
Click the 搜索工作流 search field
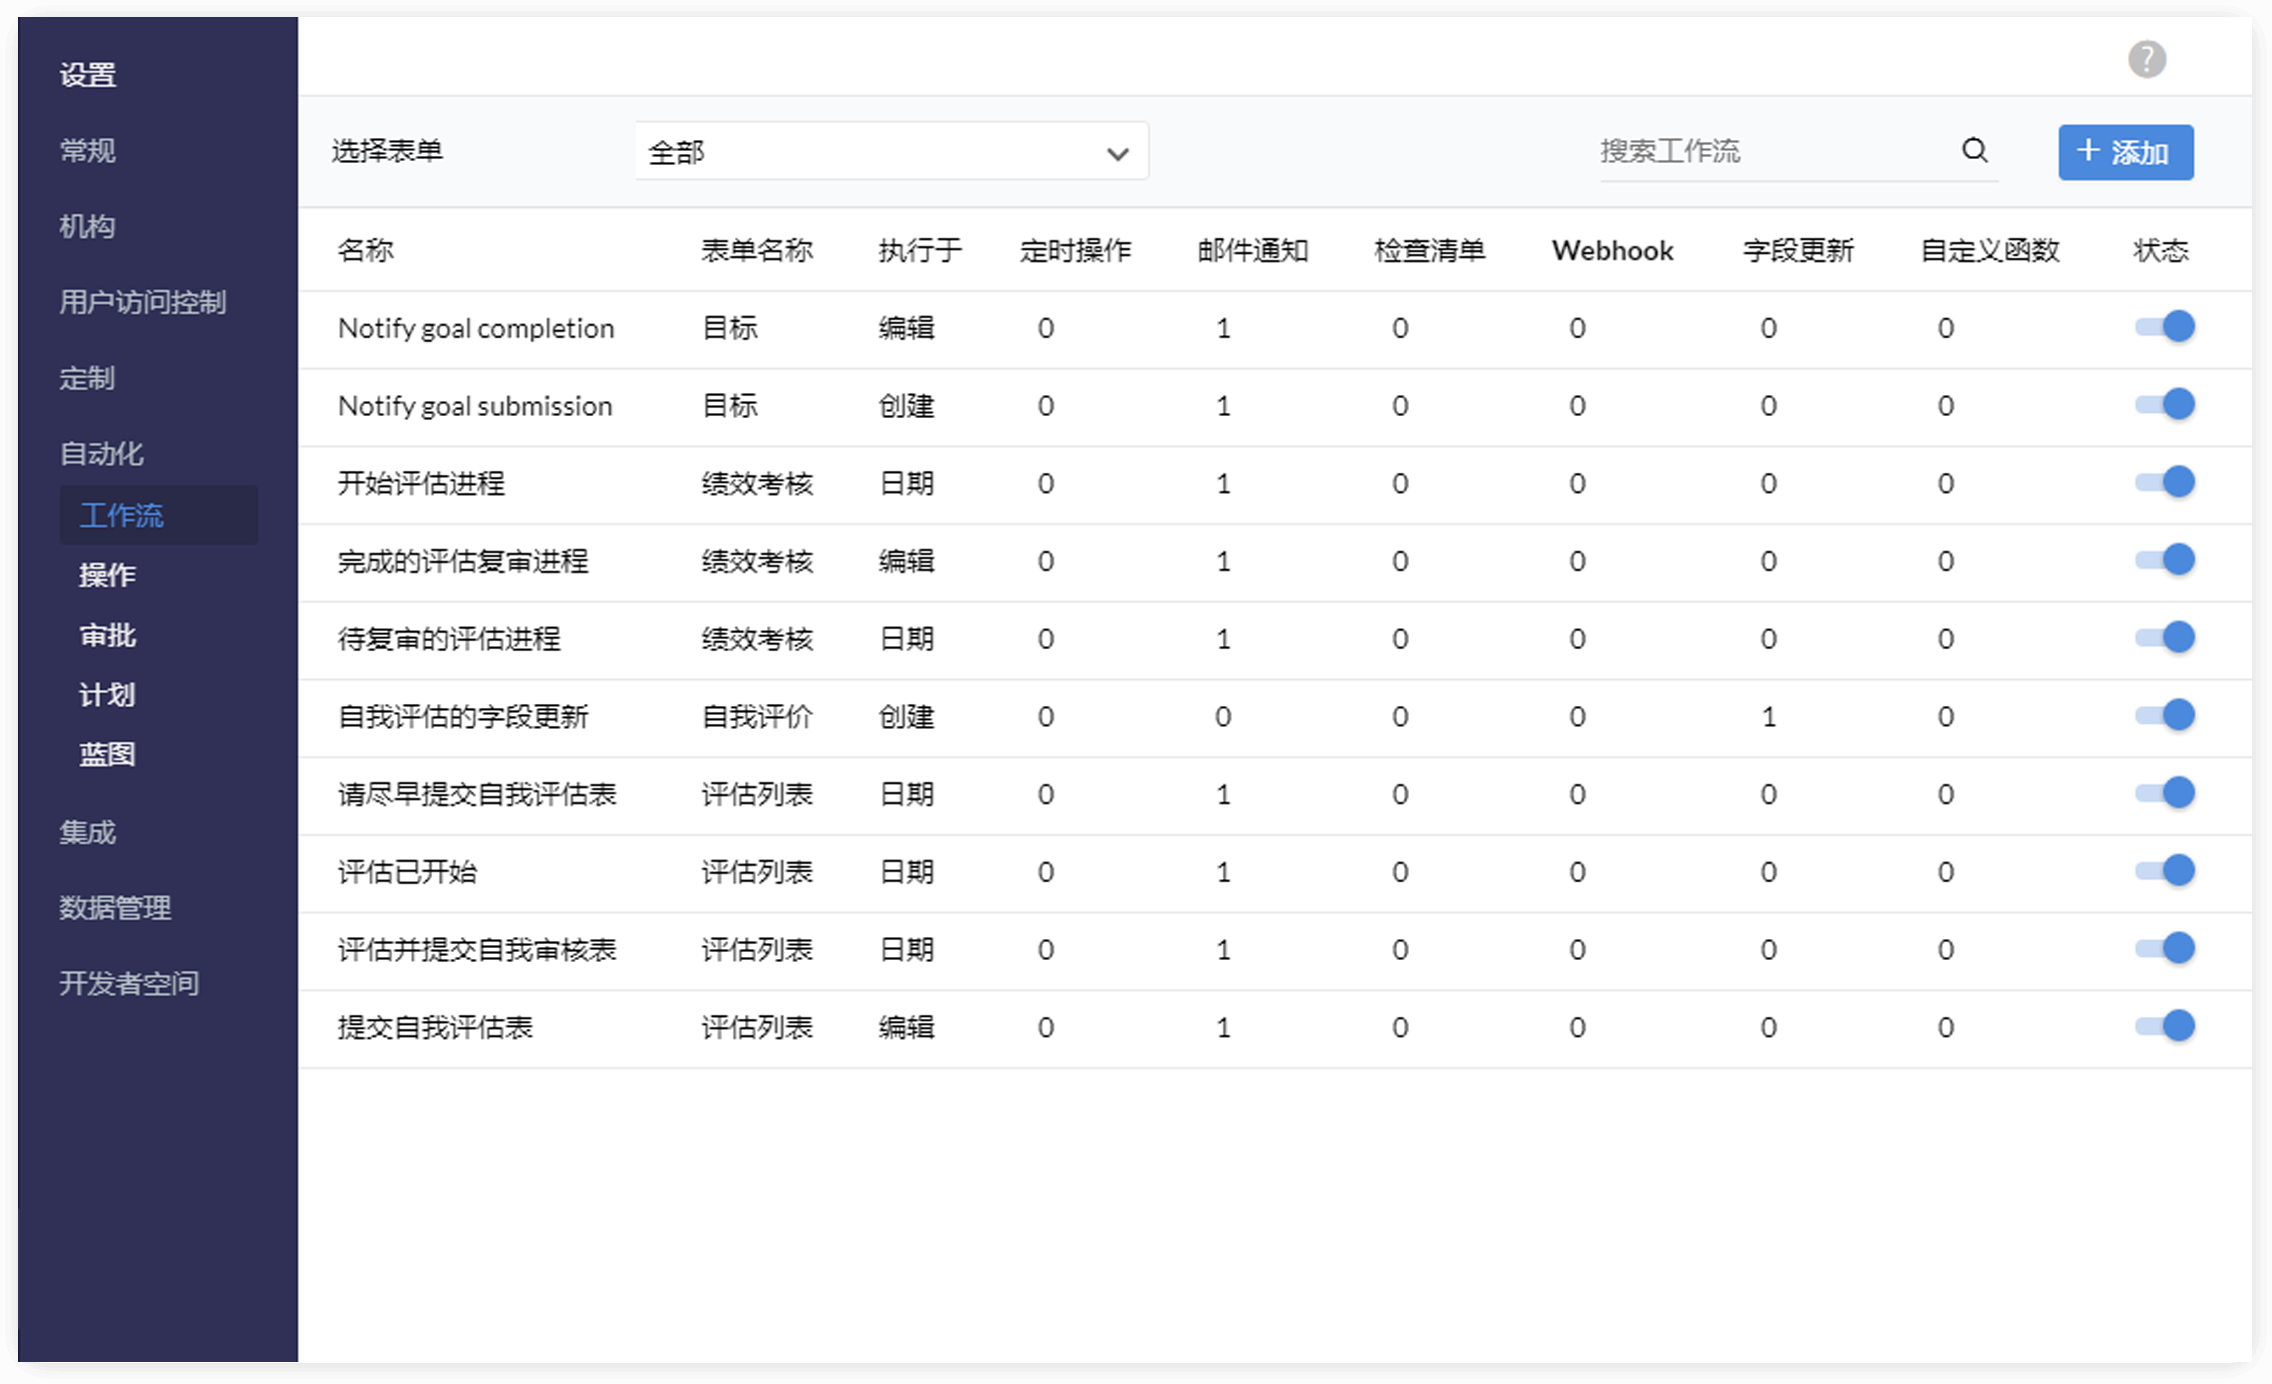(1770, 151)
